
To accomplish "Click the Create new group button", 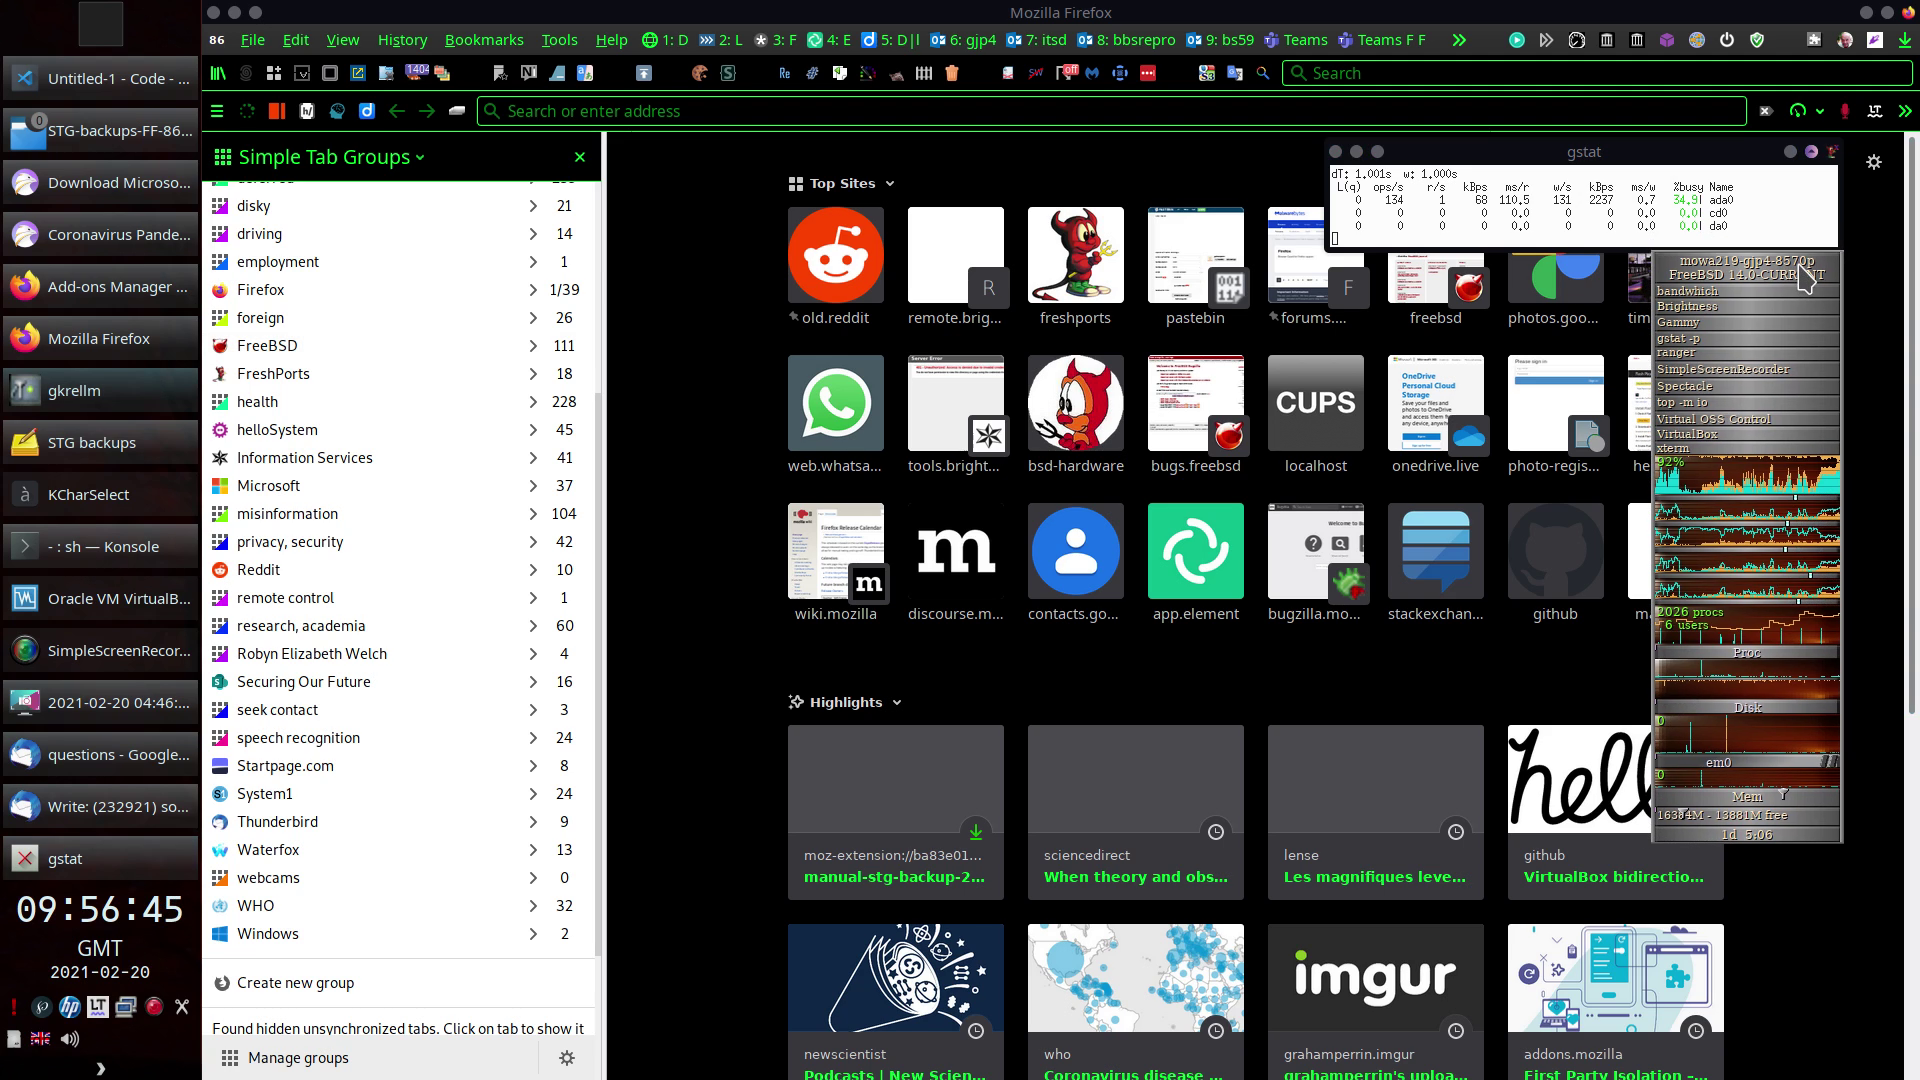I will point(295,983).
